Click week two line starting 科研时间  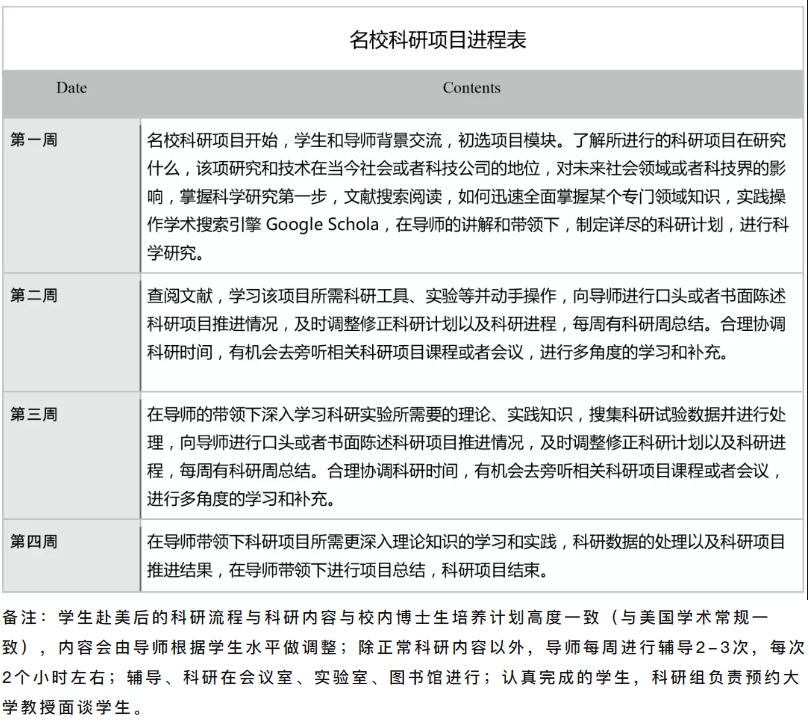[438, 352]
